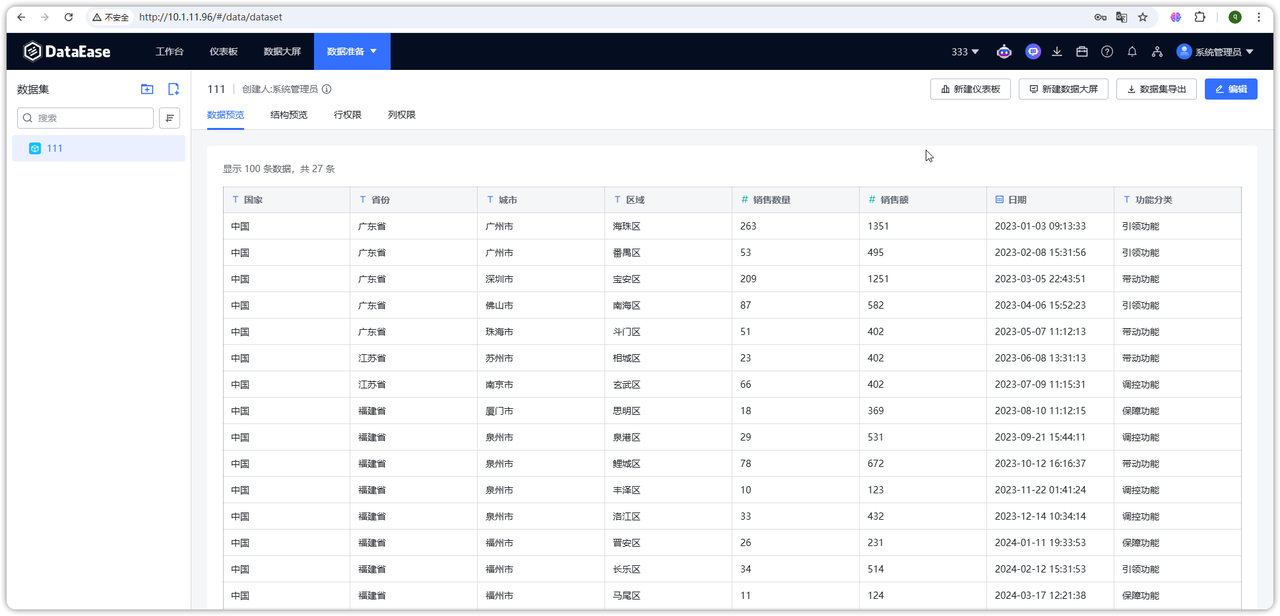Switch to the 结构预览 tab
The image size is (1280, 616).
click(x=288, y=114)
